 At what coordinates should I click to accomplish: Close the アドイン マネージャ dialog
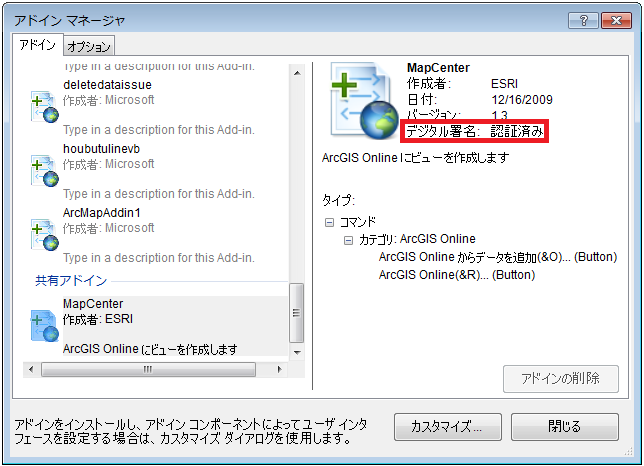(x=616, y=20)
